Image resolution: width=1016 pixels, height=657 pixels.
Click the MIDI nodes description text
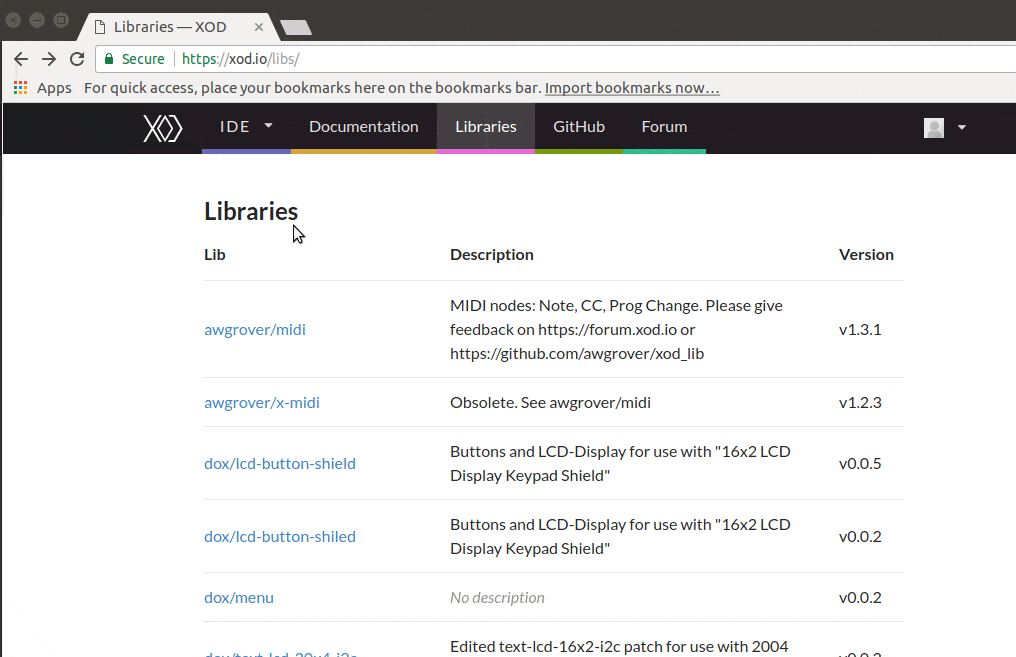pos(616,330)
